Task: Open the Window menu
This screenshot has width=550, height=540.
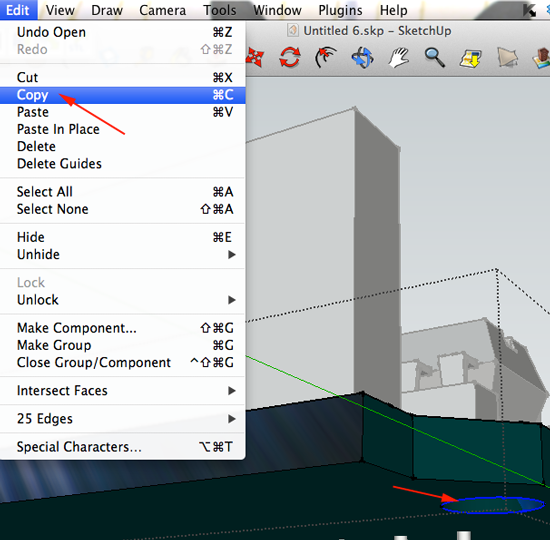Action: (x=277, y=10)
